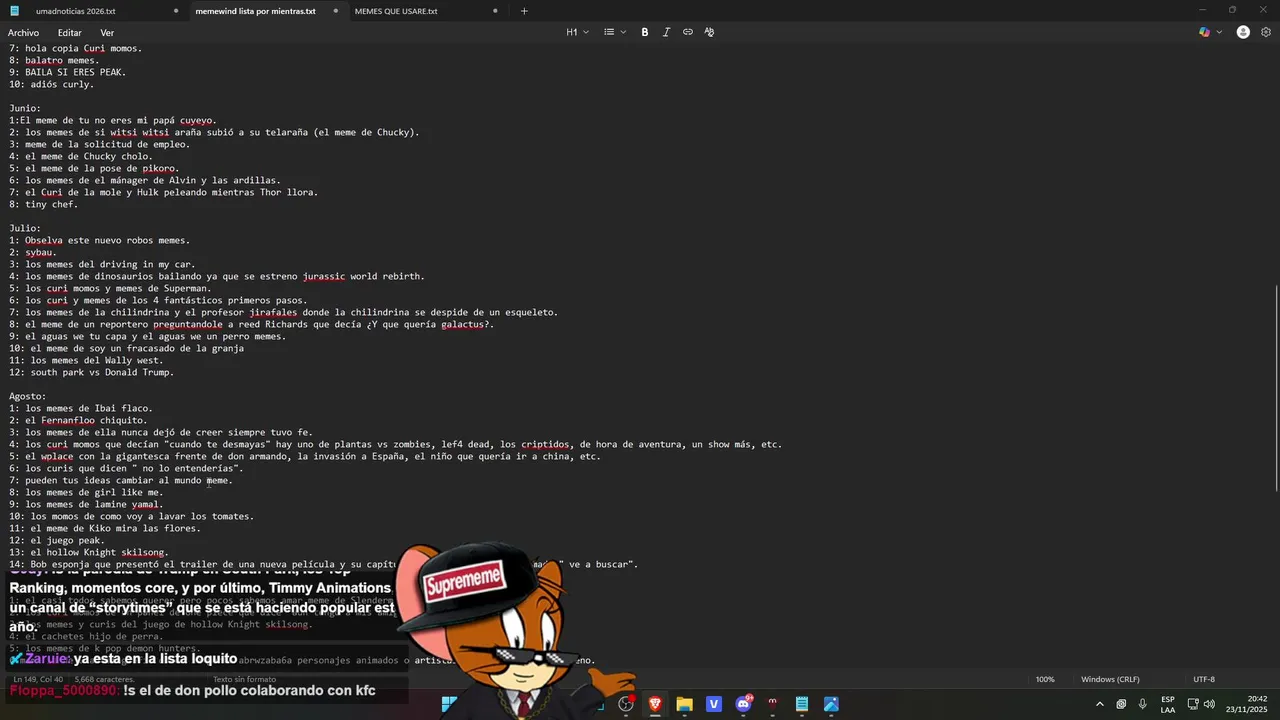Clear formatting with the toolbar icon
Screen dimensions: 1280x720
[709, 32]
